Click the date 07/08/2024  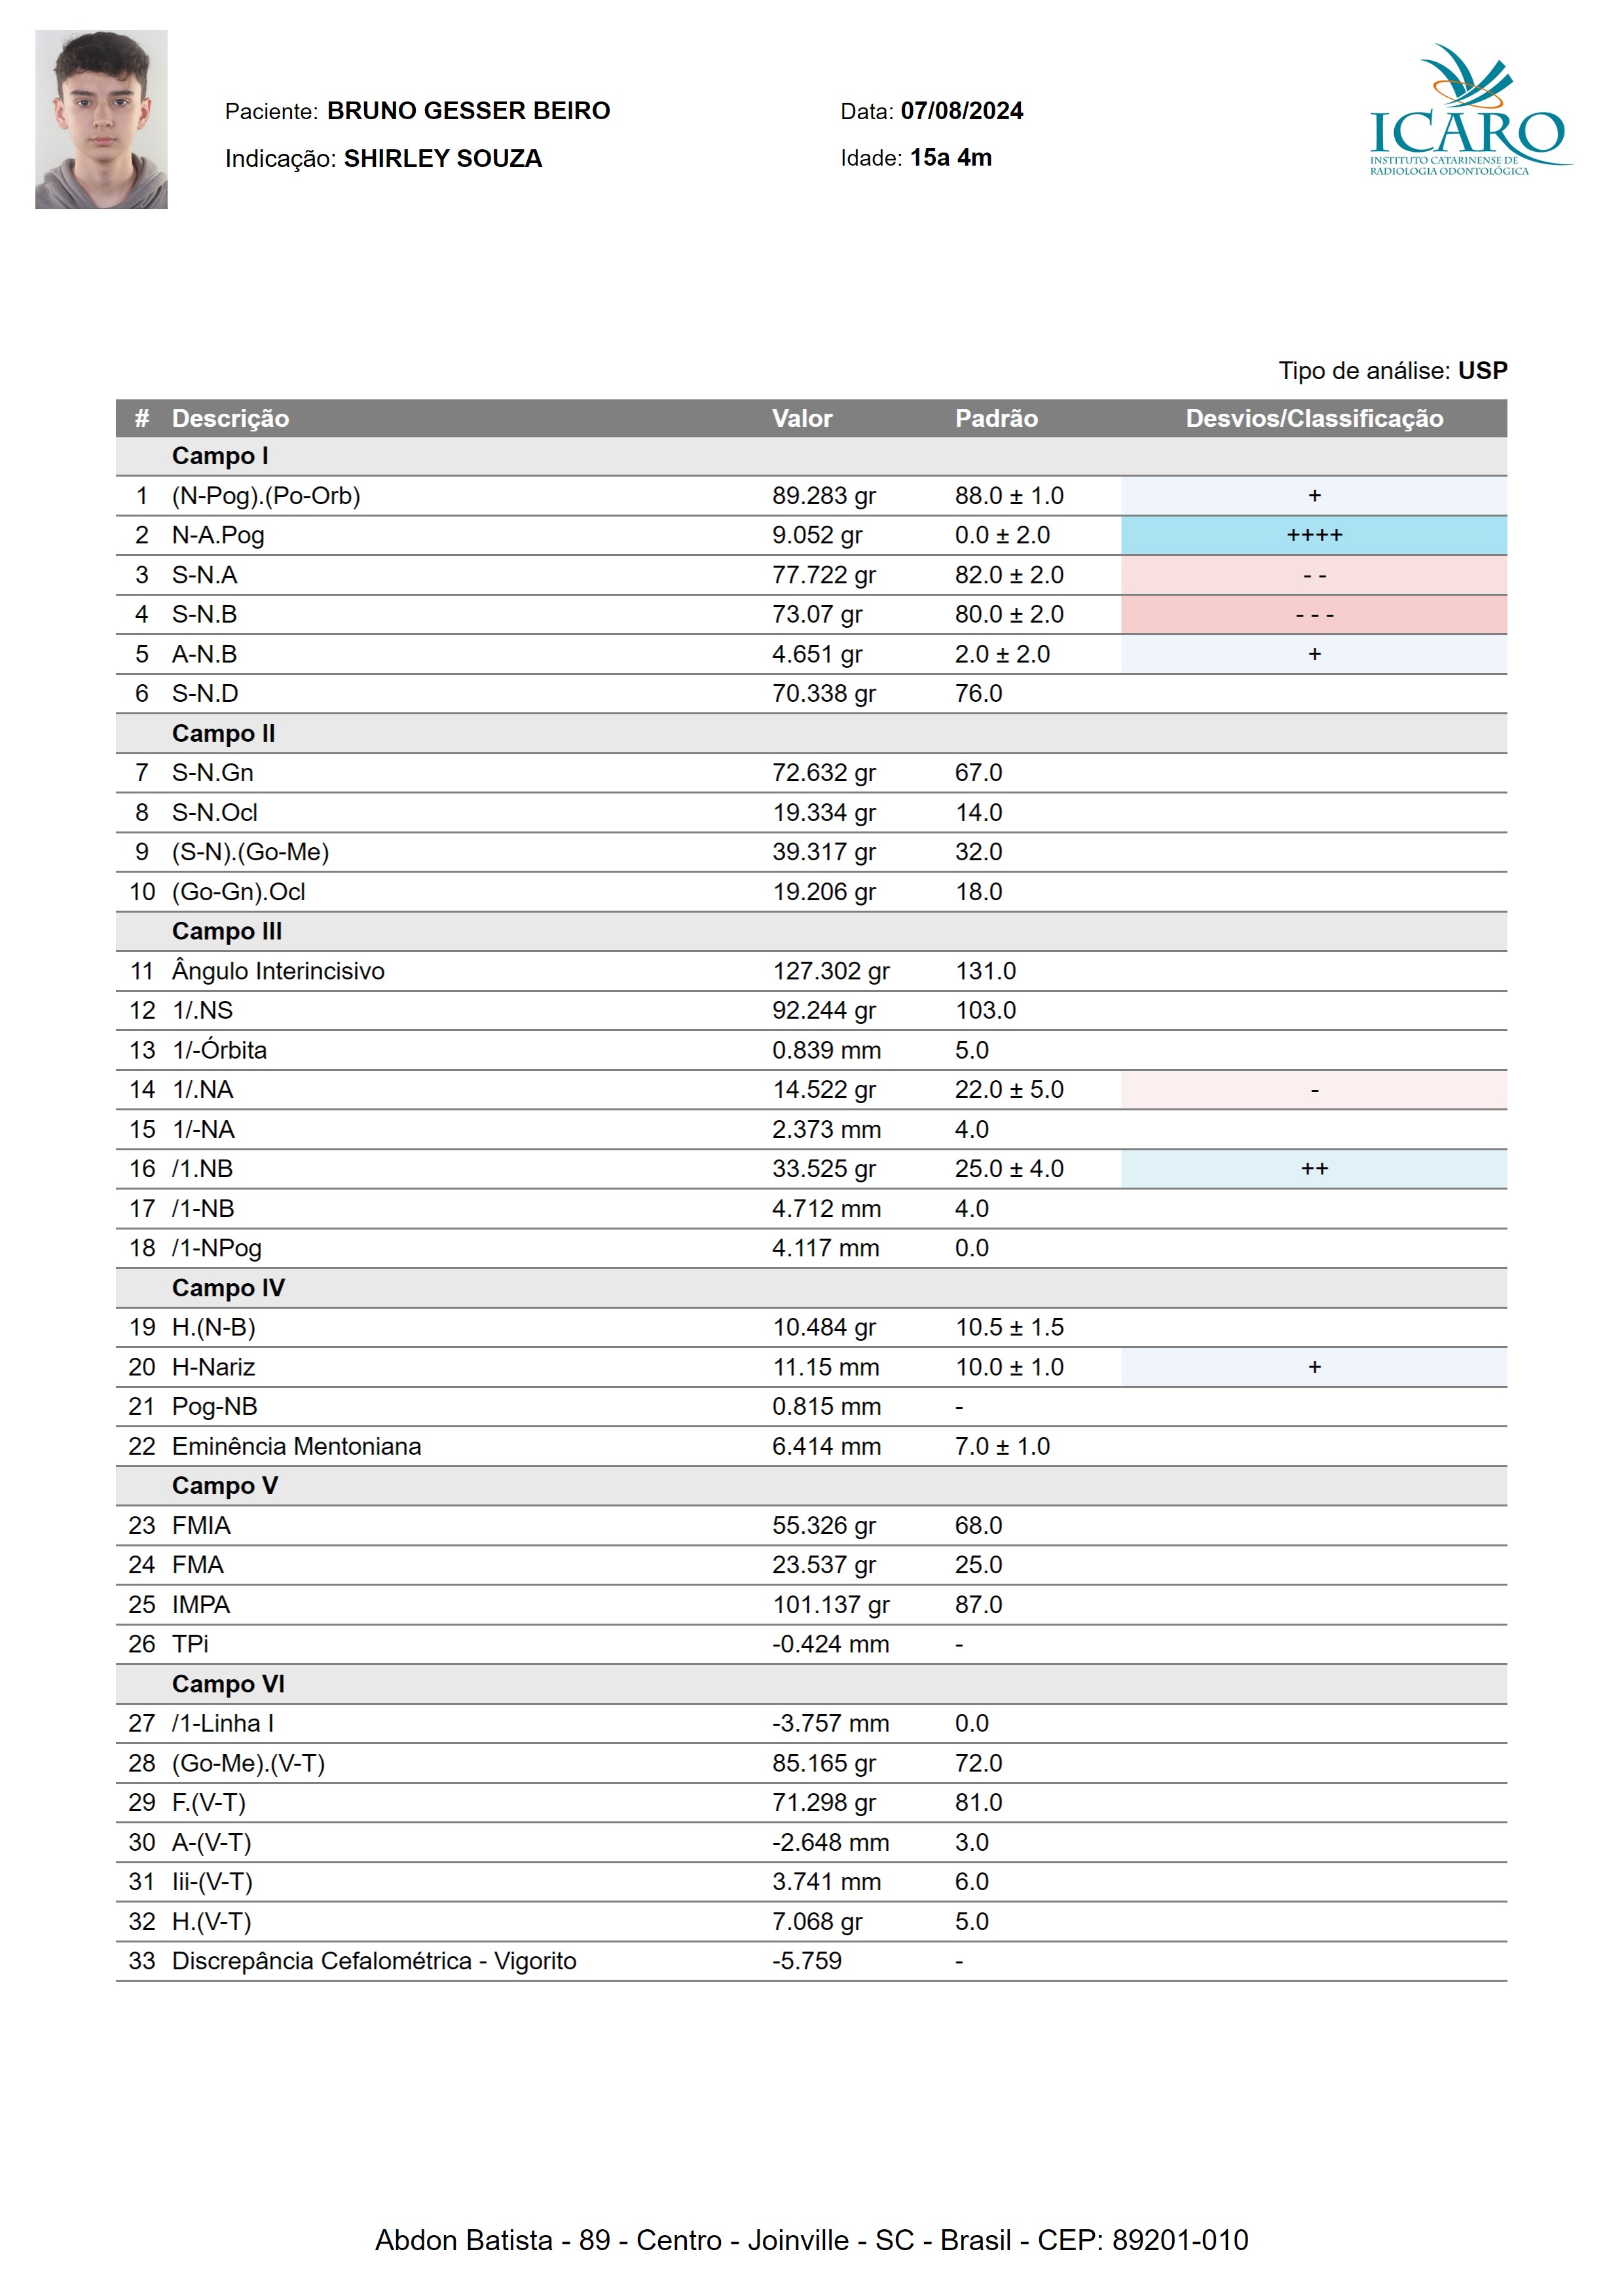pos(961,111)
